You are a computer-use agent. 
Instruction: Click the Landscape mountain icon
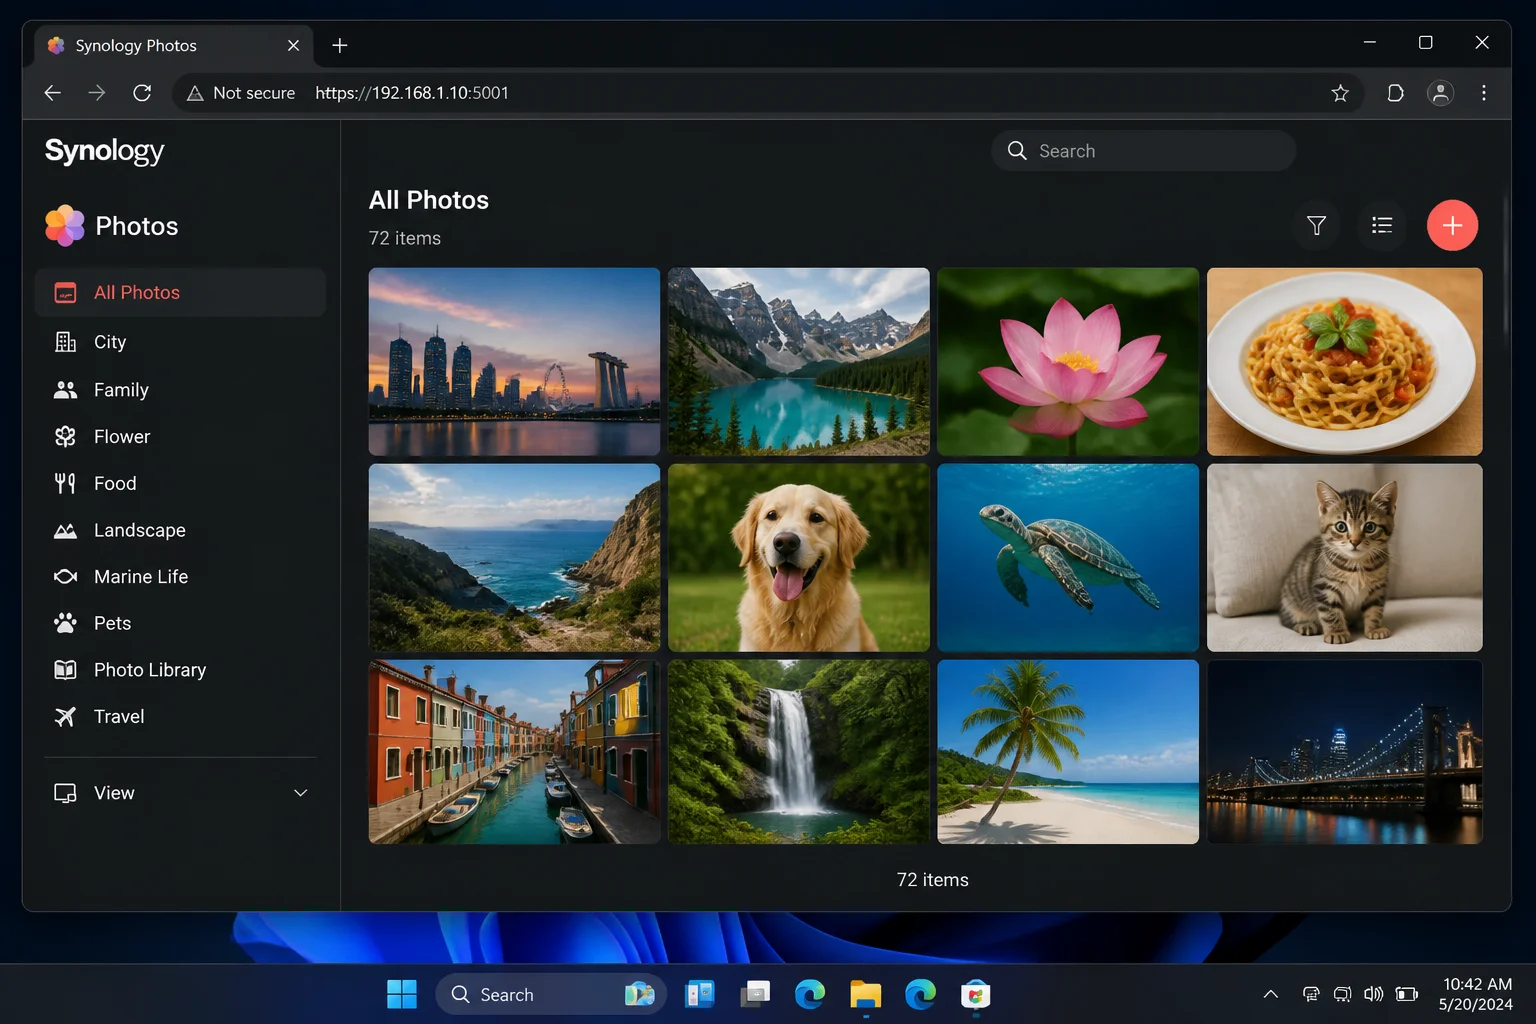tap(65, 530)
